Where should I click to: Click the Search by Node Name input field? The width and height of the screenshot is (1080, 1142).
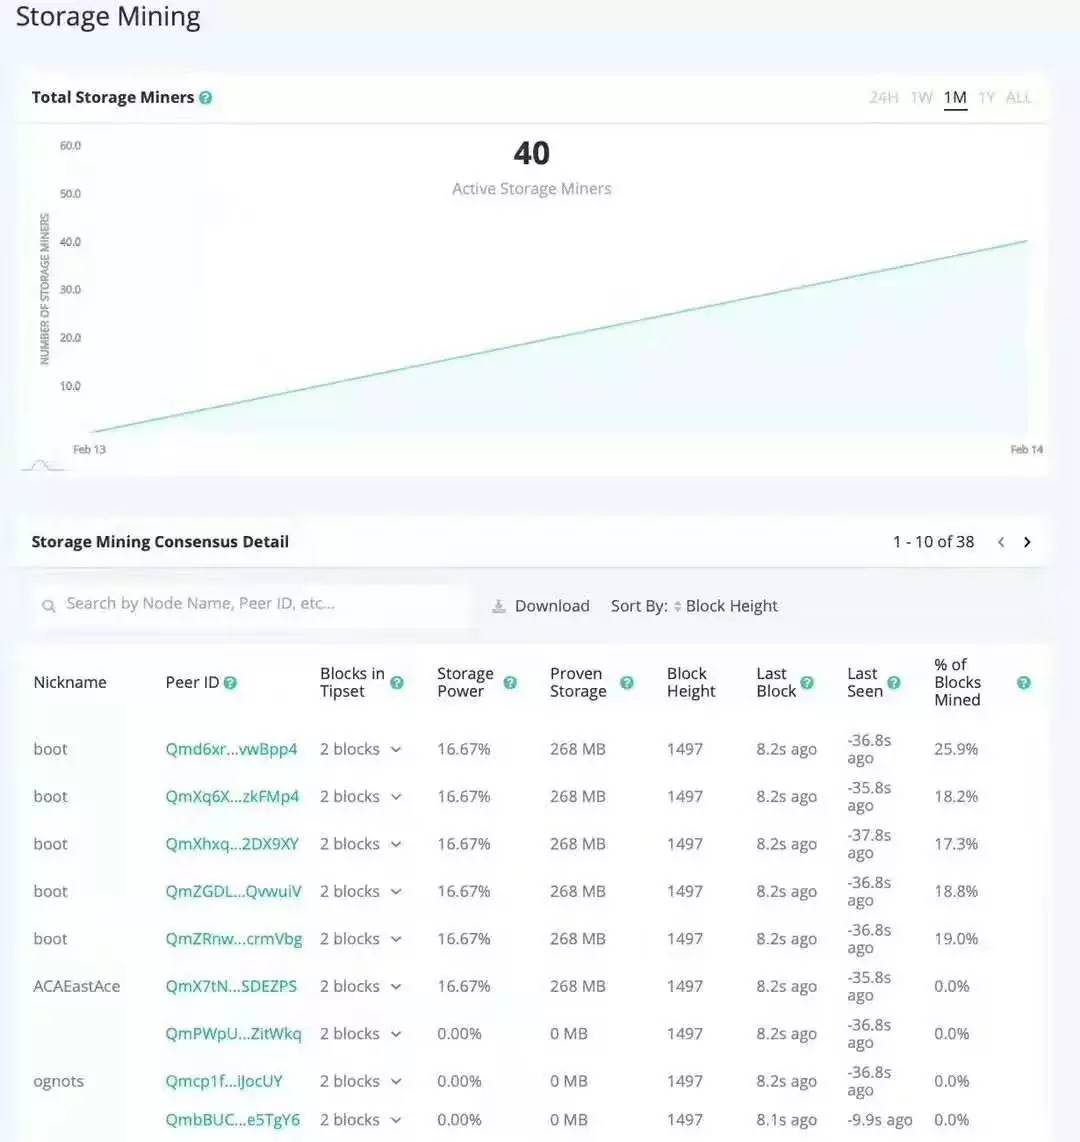click(x=250, y=604)
